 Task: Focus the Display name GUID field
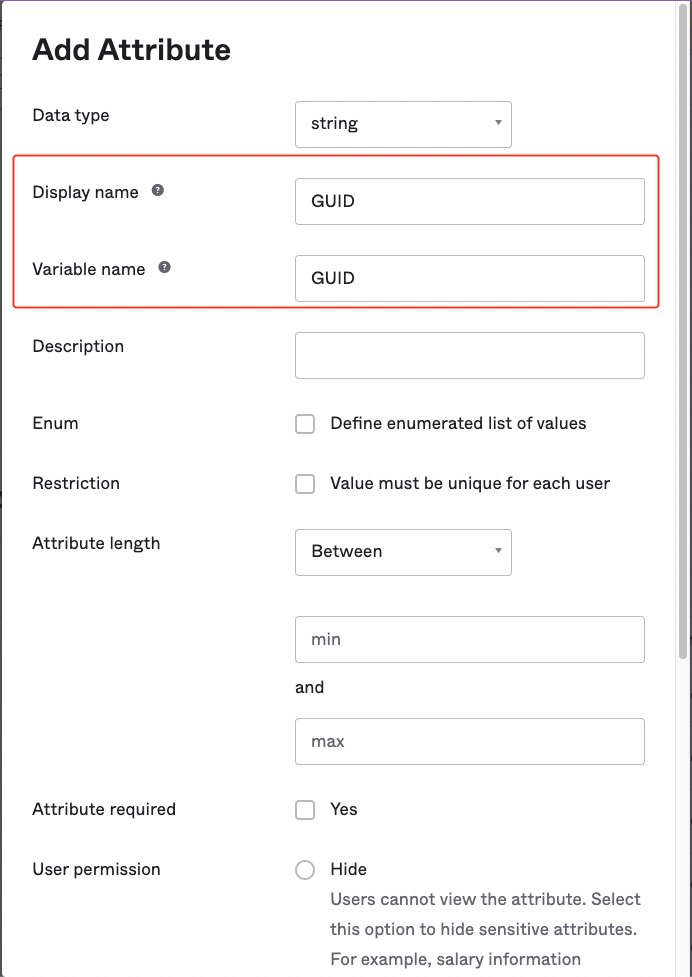pos(469,201)
